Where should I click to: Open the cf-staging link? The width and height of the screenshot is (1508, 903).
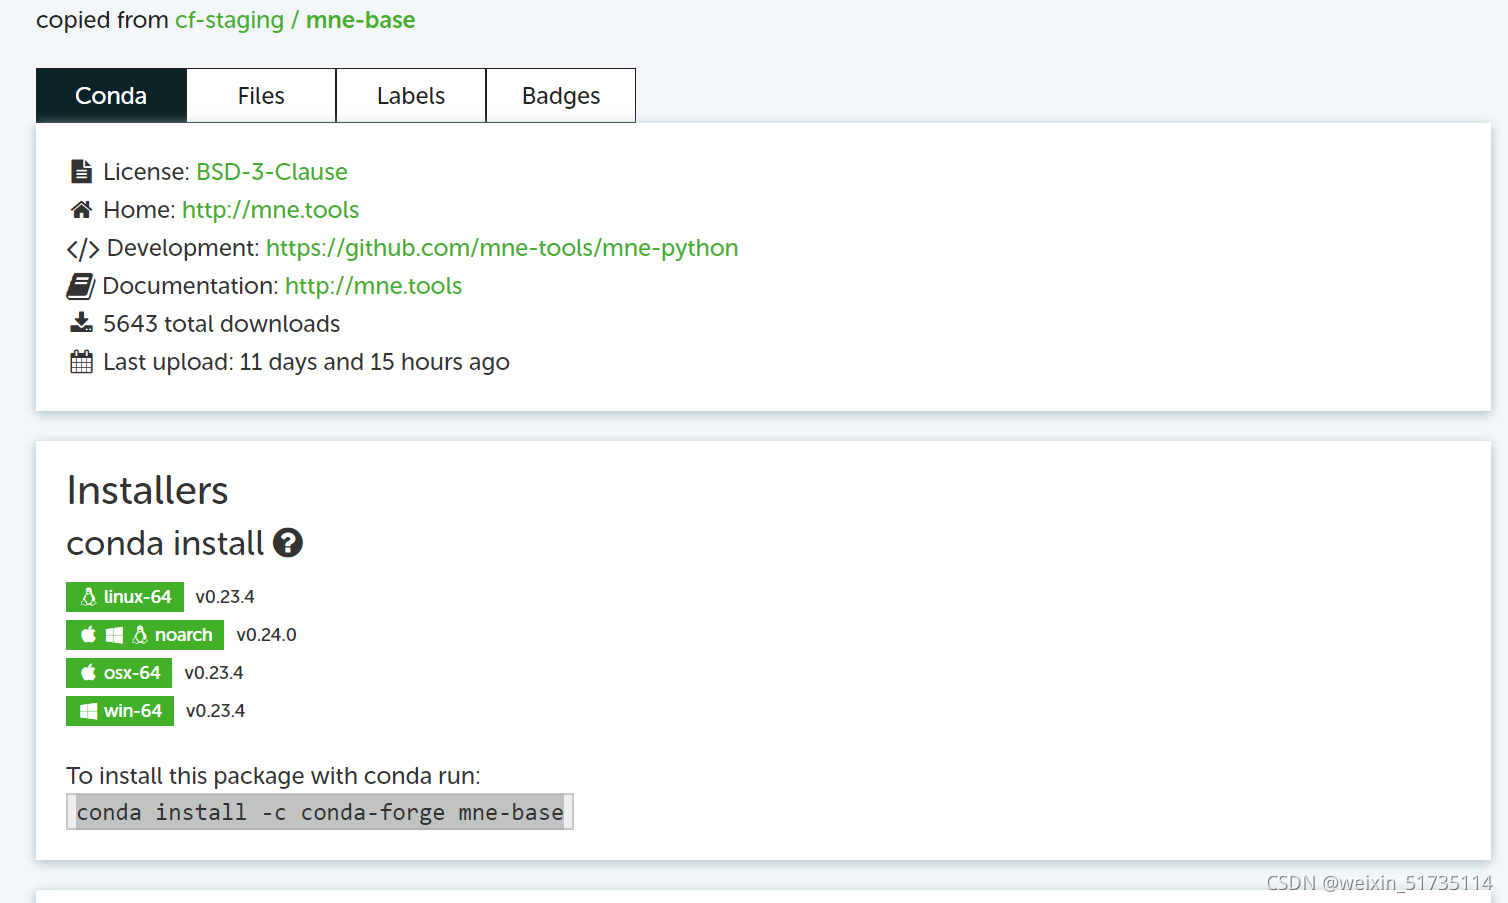click(229, 20)
